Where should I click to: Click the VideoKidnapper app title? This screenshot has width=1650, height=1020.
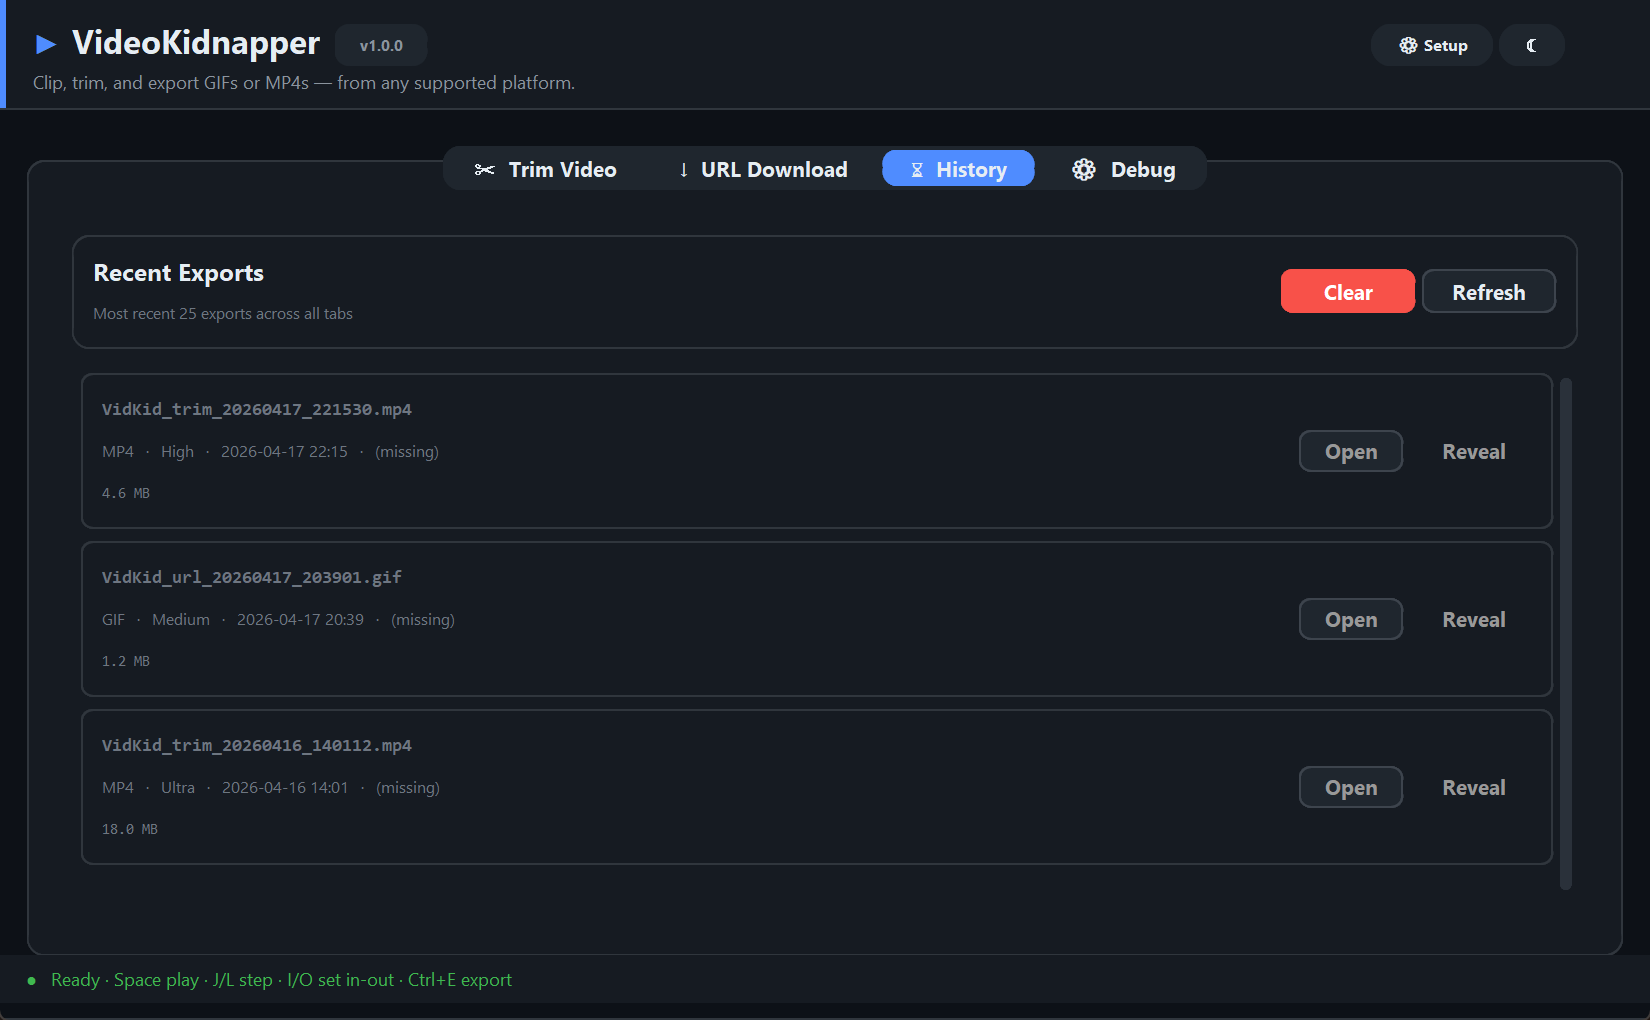[196, 42]
